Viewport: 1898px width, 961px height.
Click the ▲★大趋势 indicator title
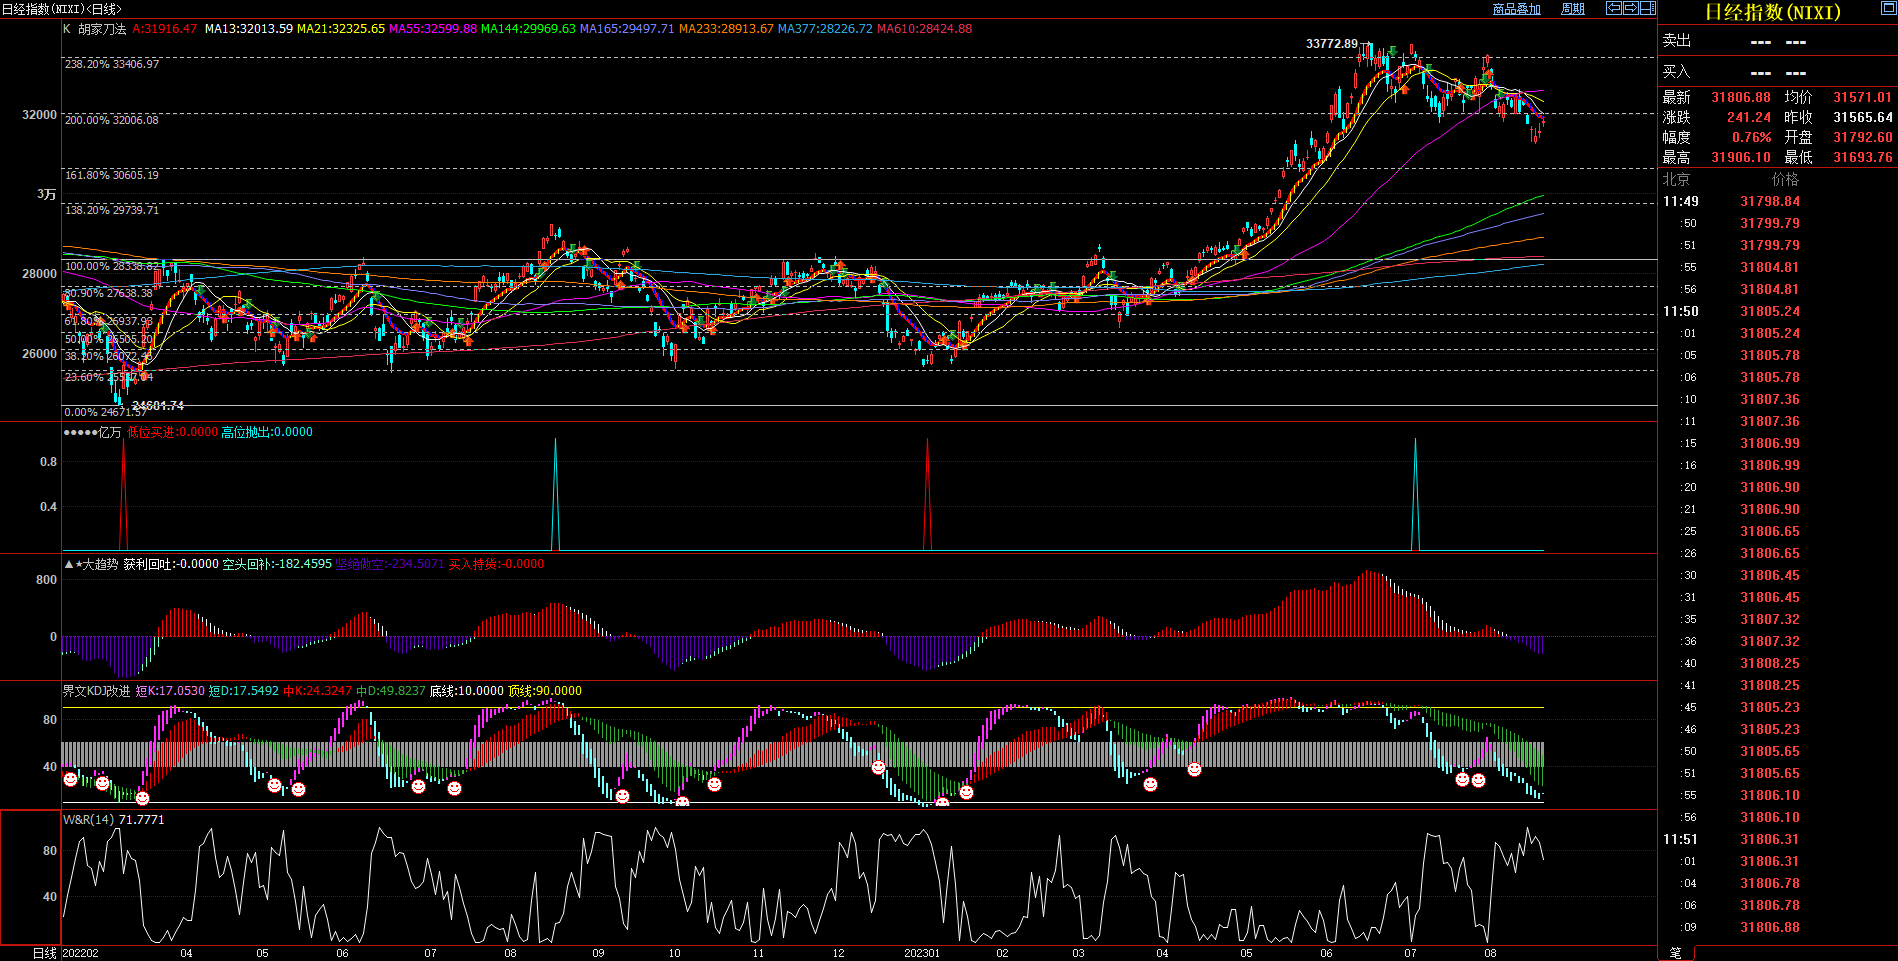91,564
